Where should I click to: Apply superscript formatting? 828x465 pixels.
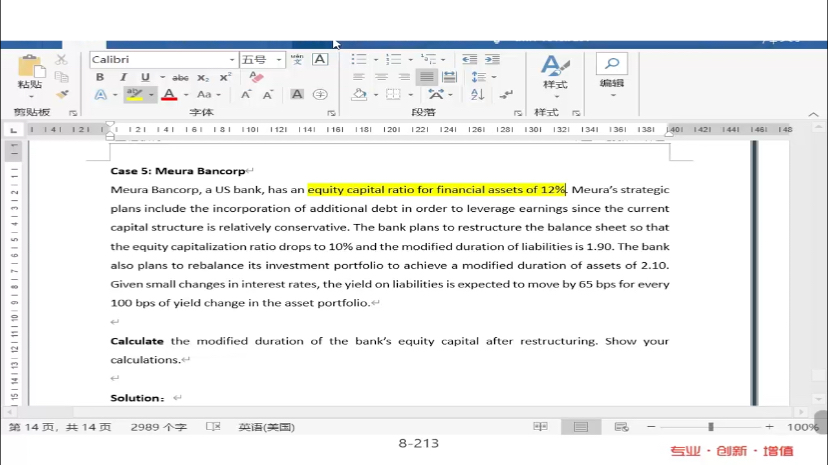pos(225,77)
